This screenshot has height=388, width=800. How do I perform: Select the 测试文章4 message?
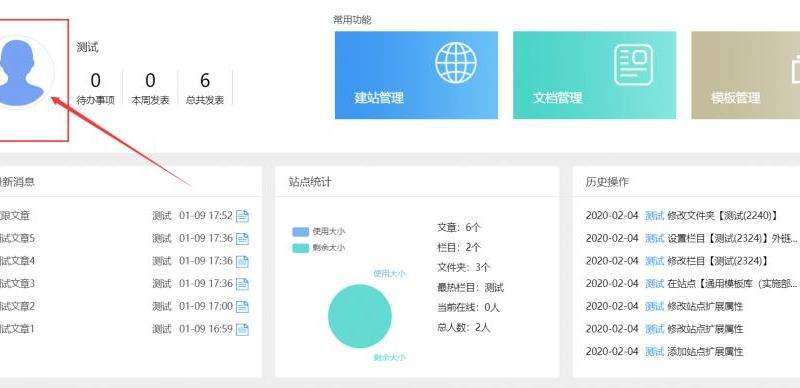click(17, 261)
